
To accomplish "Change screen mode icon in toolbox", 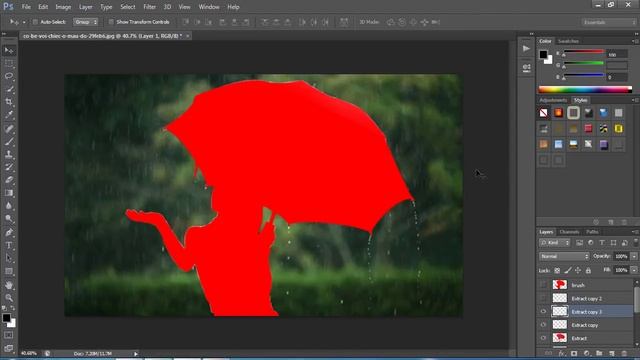I will [9, 348].
